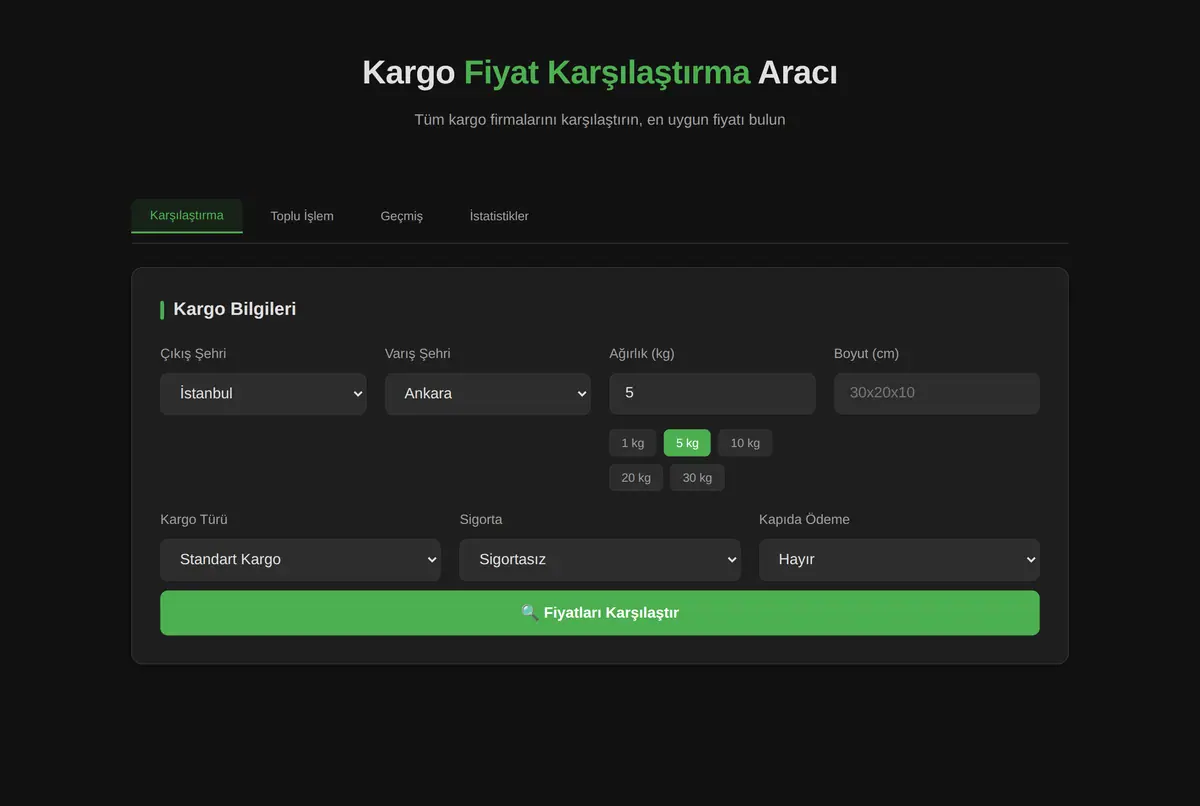Click the Sigorta label text

(x=481, y=520)
